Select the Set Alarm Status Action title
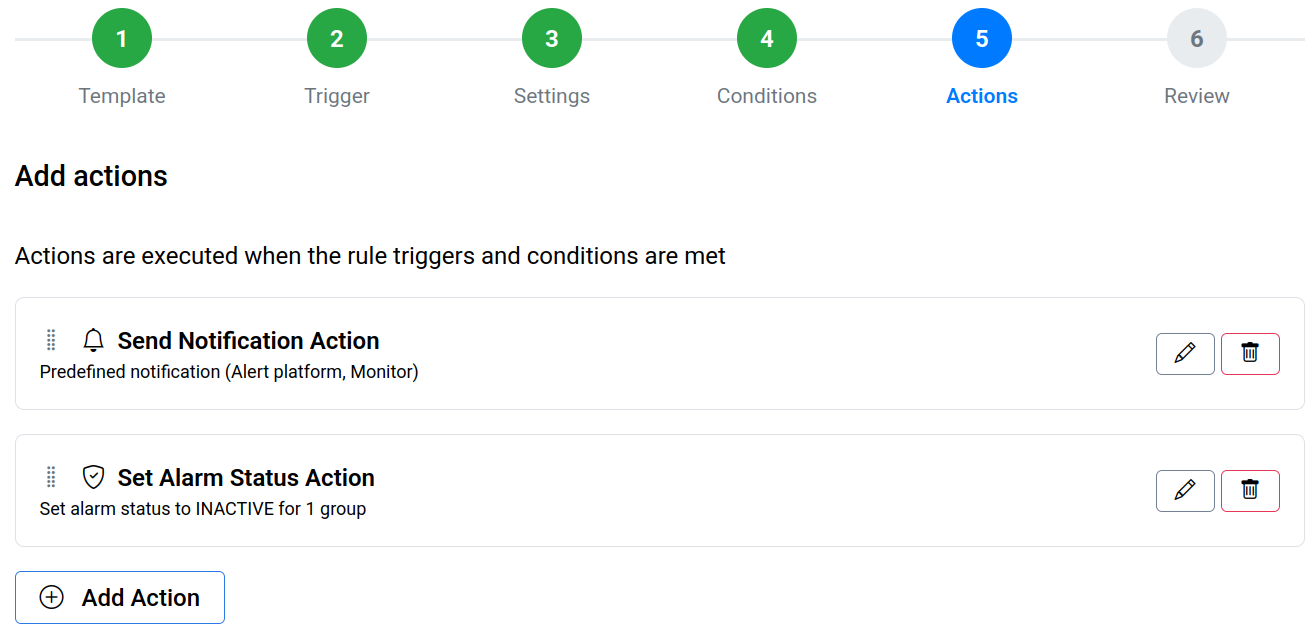This screenshot has height=638, width=1315. [x=246, y=478]
